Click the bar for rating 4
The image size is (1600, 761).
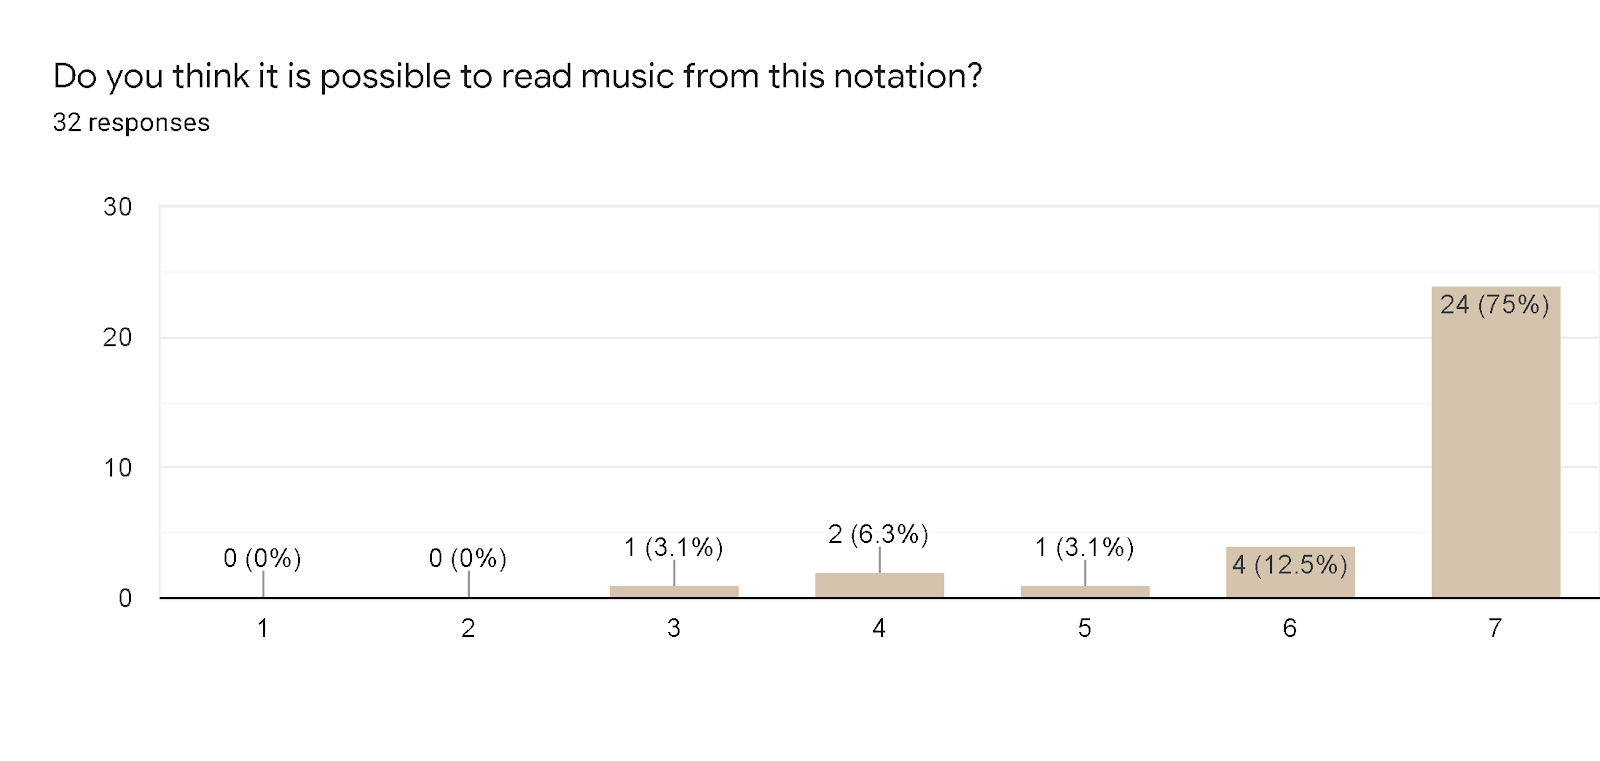coord(879,586)
